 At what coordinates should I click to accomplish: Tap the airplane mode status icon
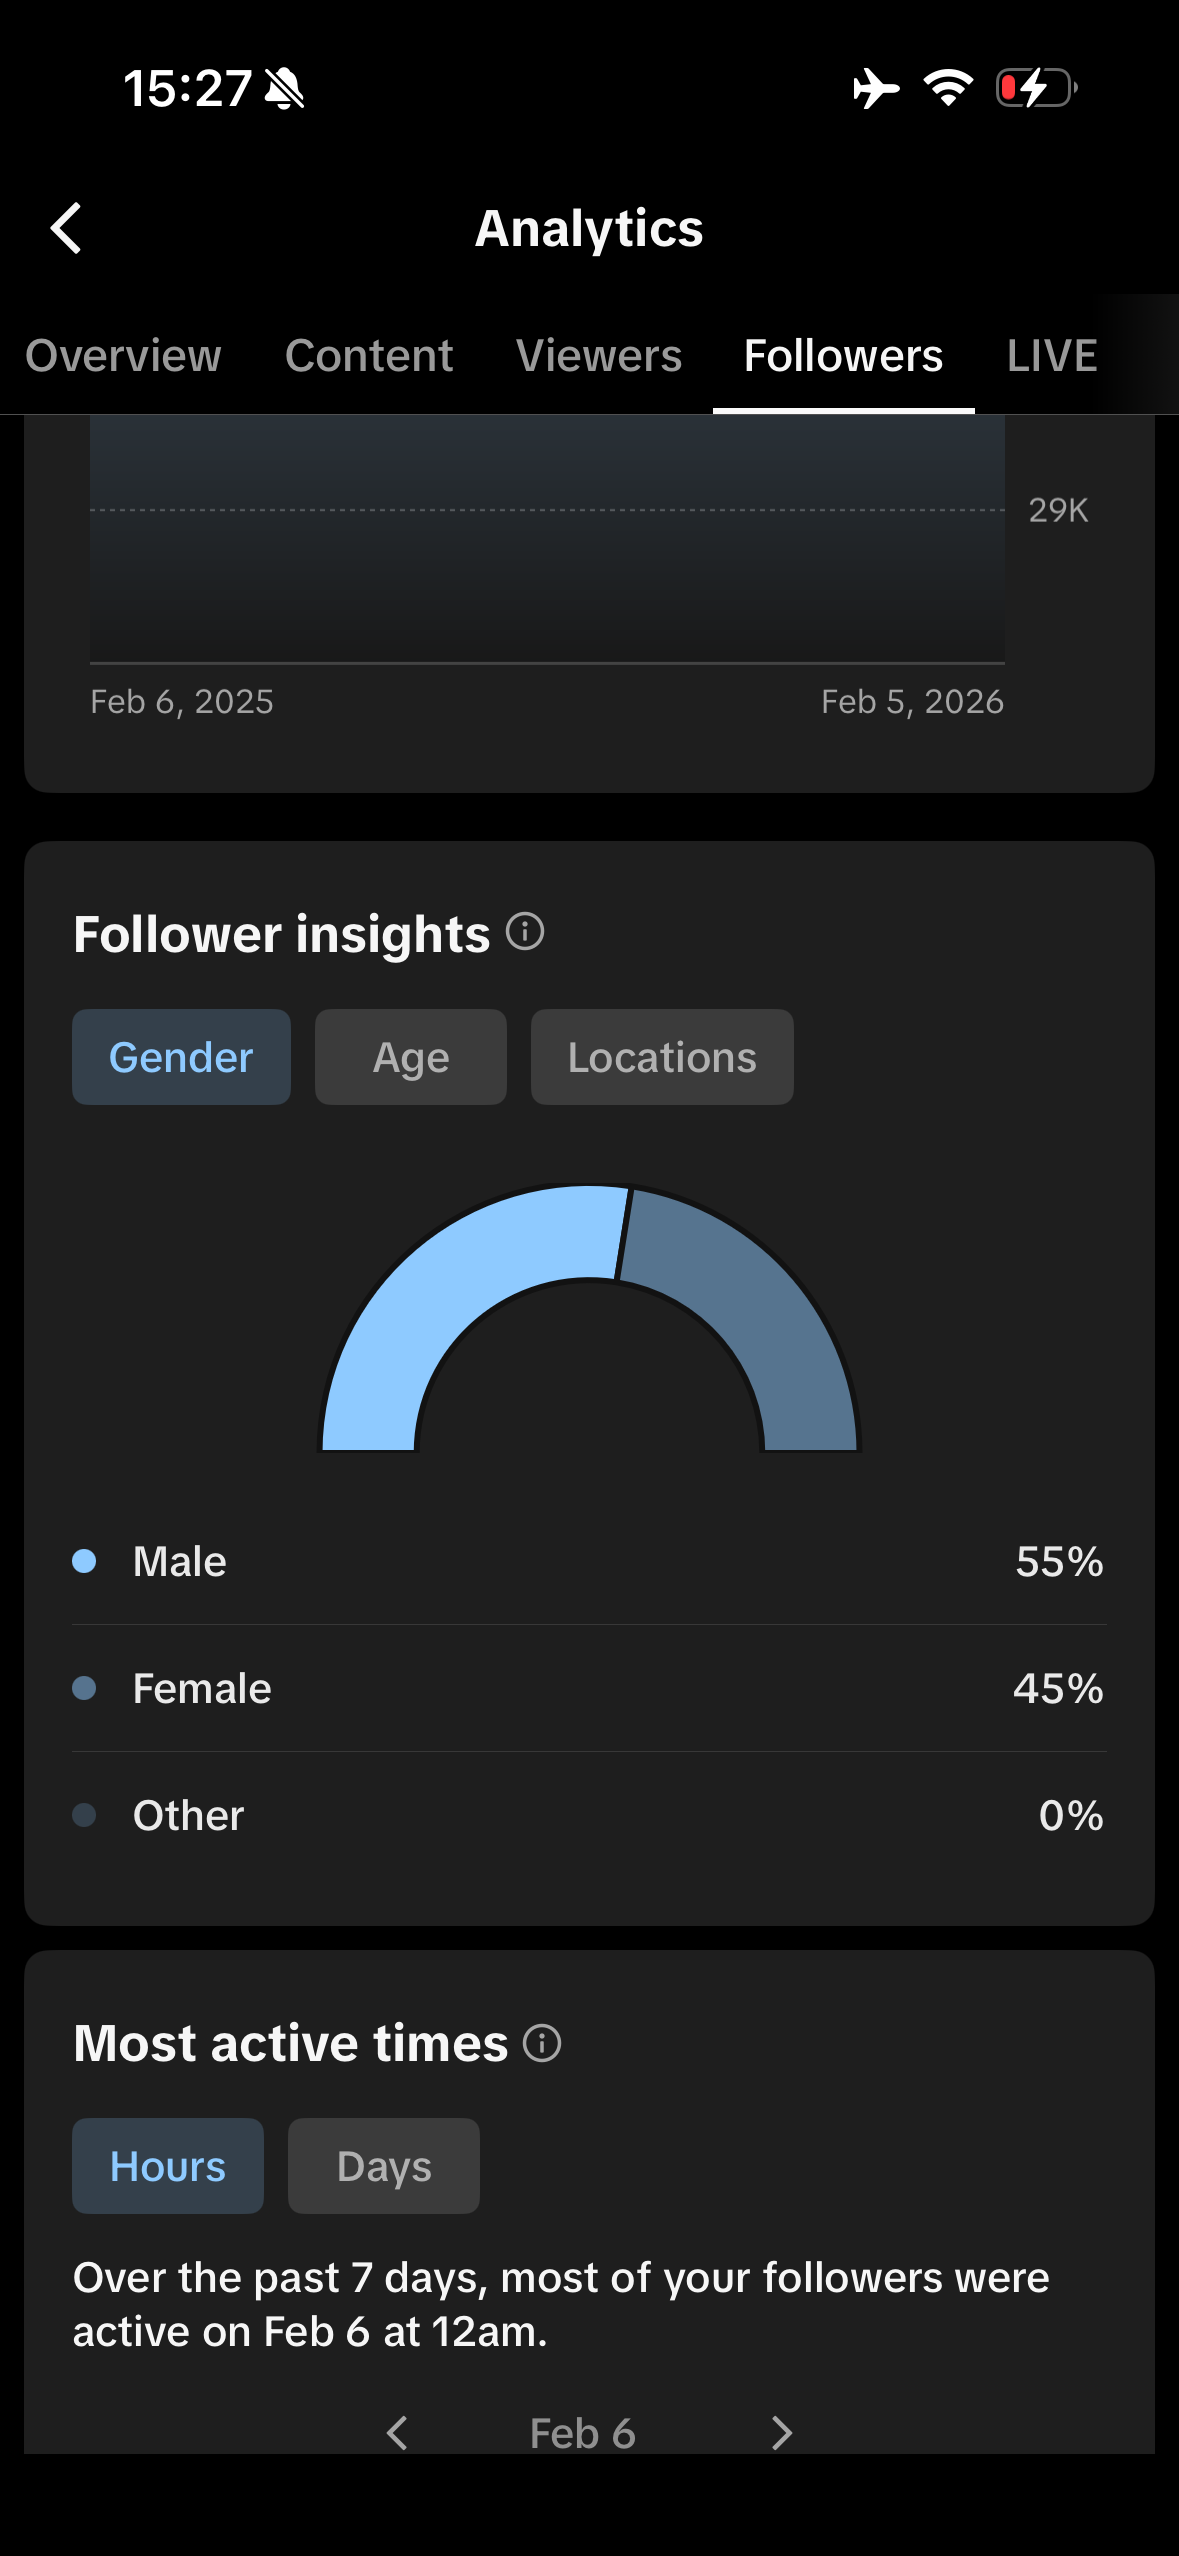875,88
